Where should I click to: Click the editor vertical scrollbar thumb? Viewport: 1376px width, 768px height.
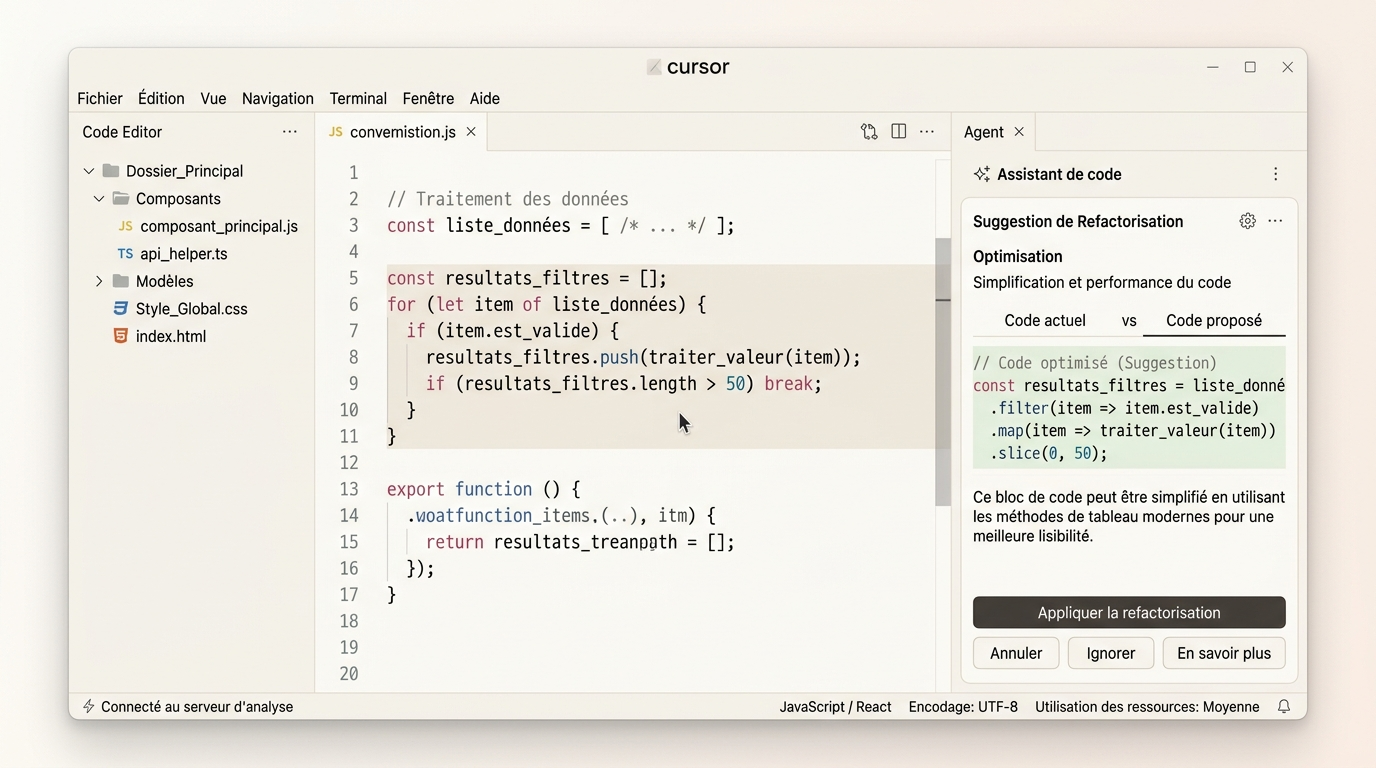point(943,372)
